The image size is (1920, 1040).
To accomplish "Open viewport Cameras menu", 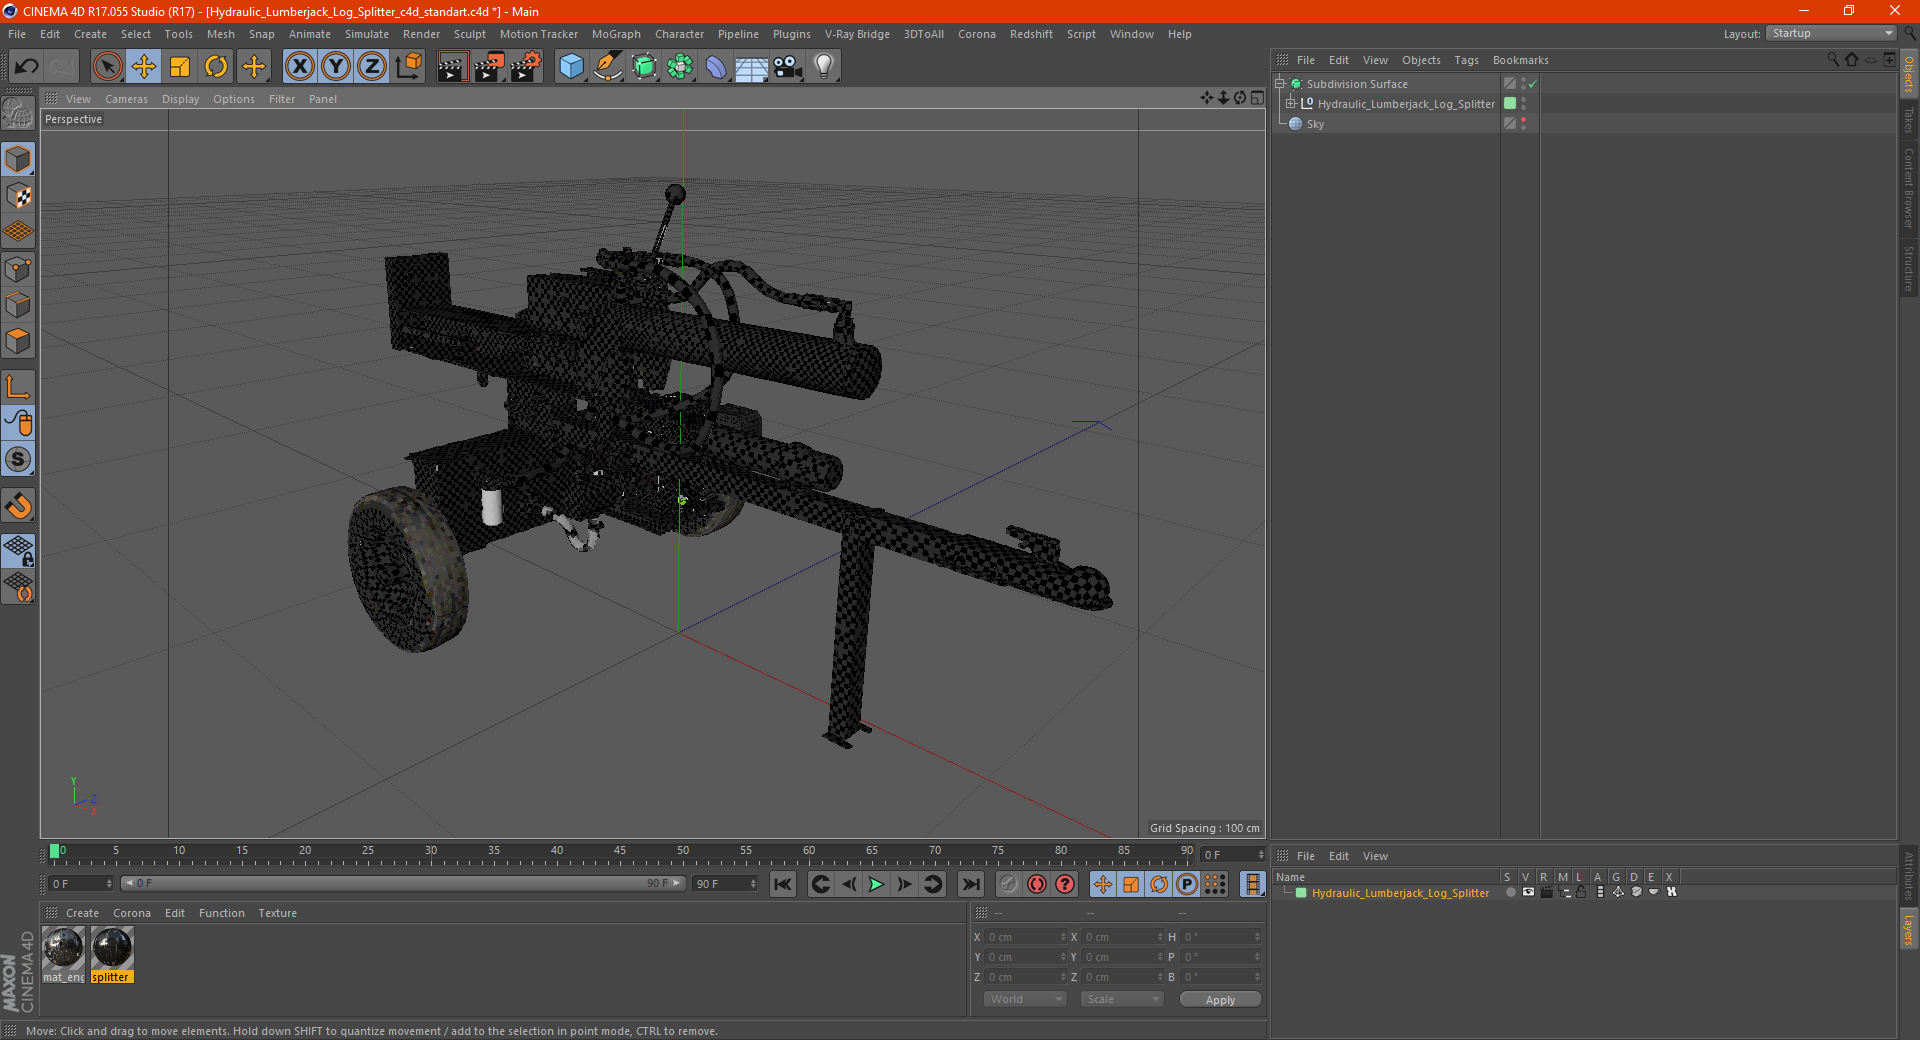I will click(x=126, y=99).
